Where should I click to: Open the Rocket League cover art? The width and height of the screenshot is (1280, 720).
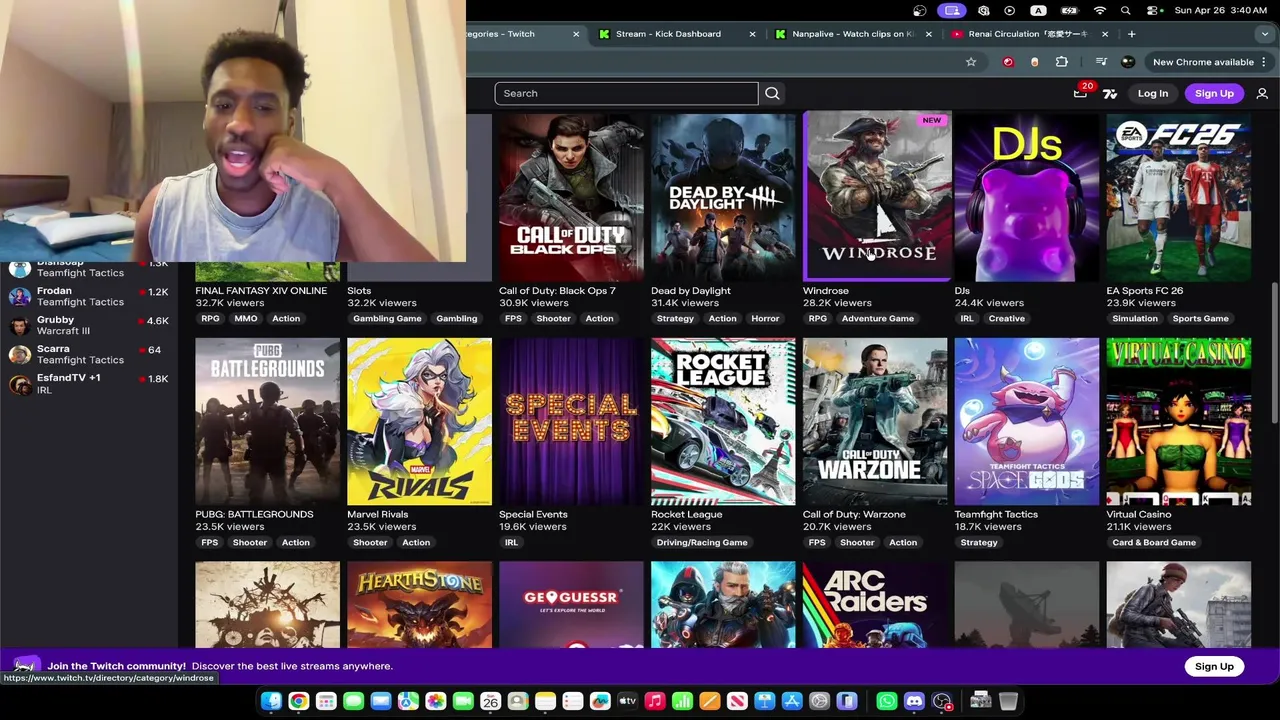click(723, 422)
